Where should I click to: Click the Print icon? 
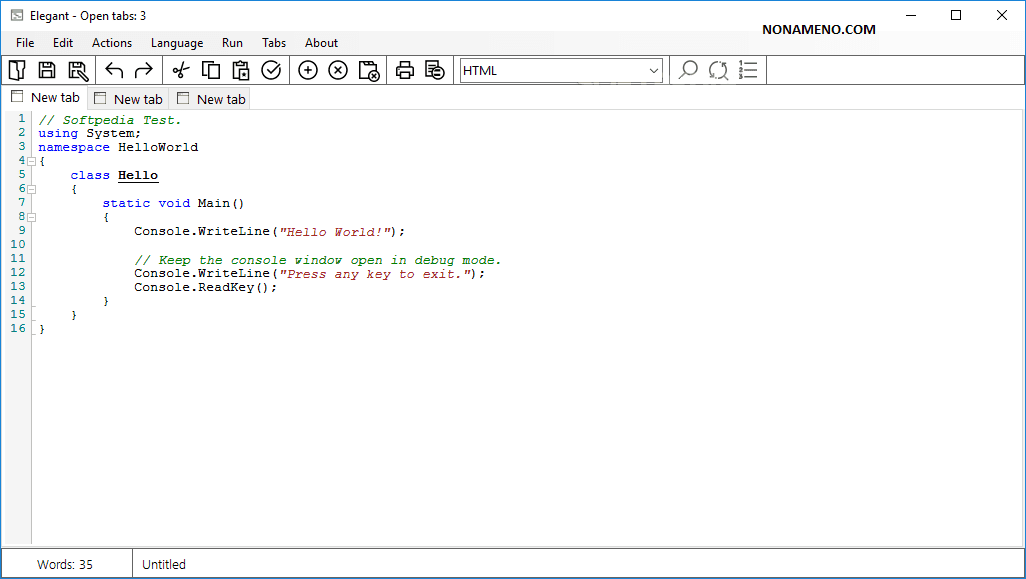tap(404, 70)
